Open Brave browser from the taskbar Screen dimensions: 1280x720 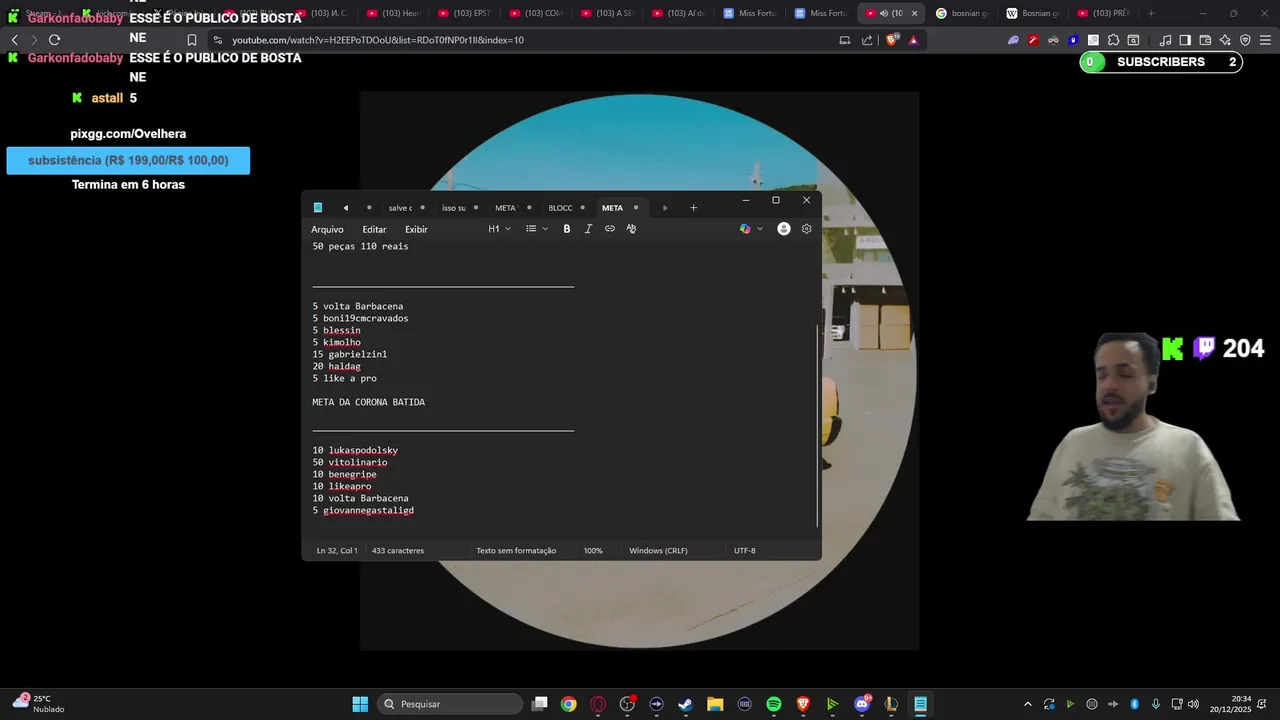pos(803,704)
